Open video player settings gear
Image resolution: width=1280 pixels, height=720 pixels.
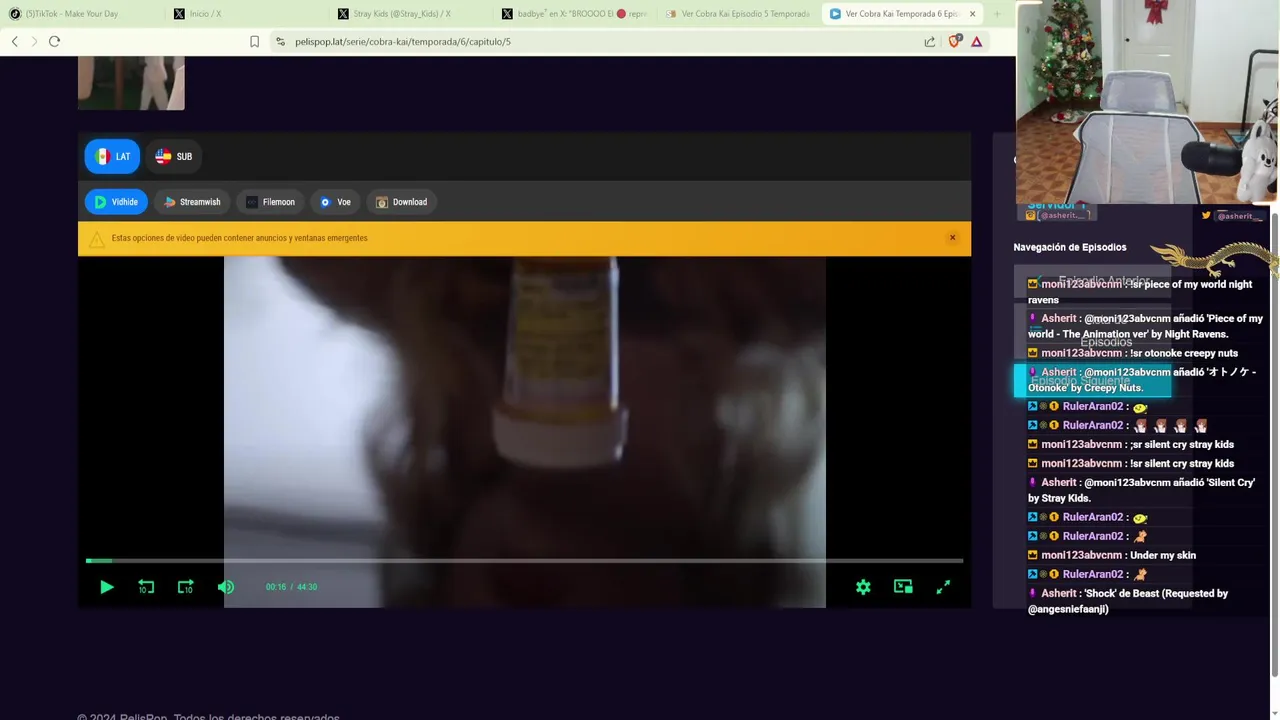[x=863, y=587]
